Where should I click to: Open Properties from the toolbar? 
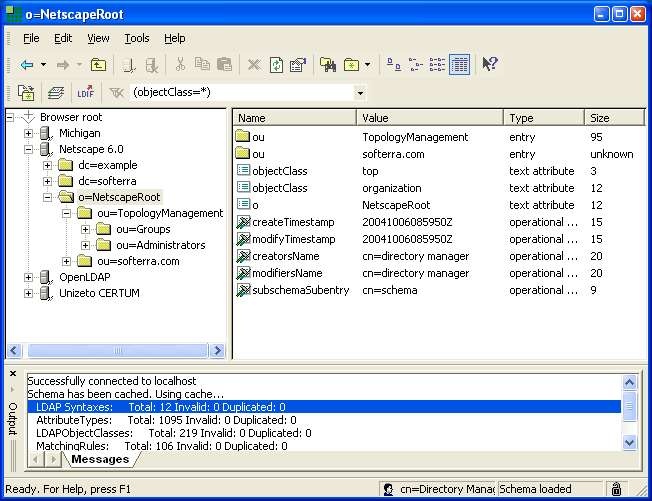(297, 65)
